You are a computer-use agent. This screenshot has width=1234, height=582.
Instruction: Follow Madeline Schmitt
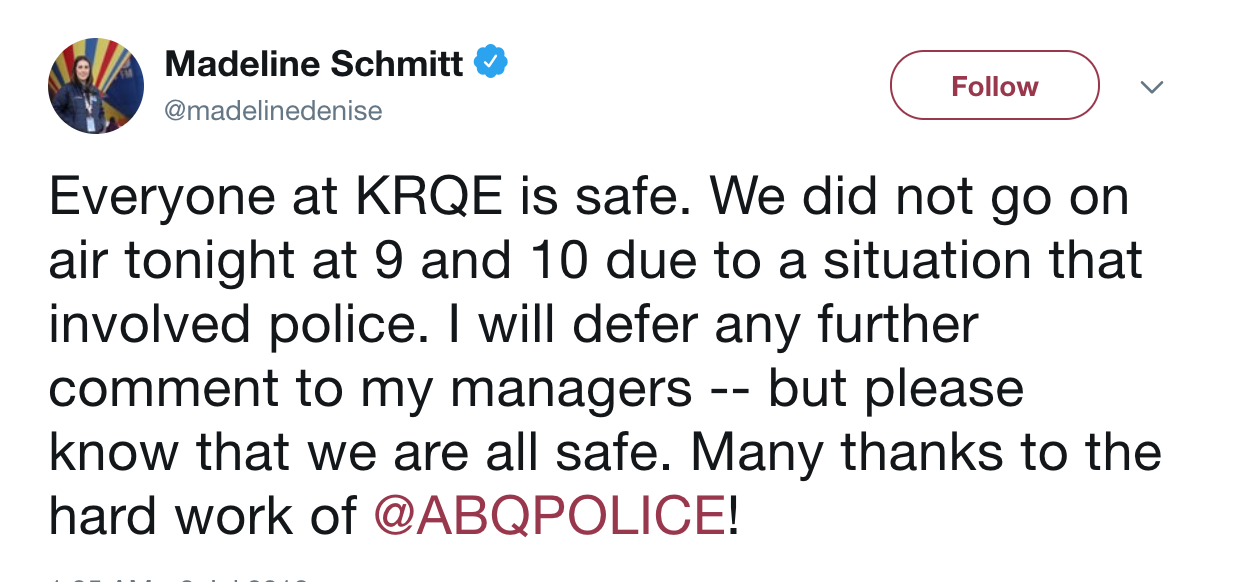point(994,86)
